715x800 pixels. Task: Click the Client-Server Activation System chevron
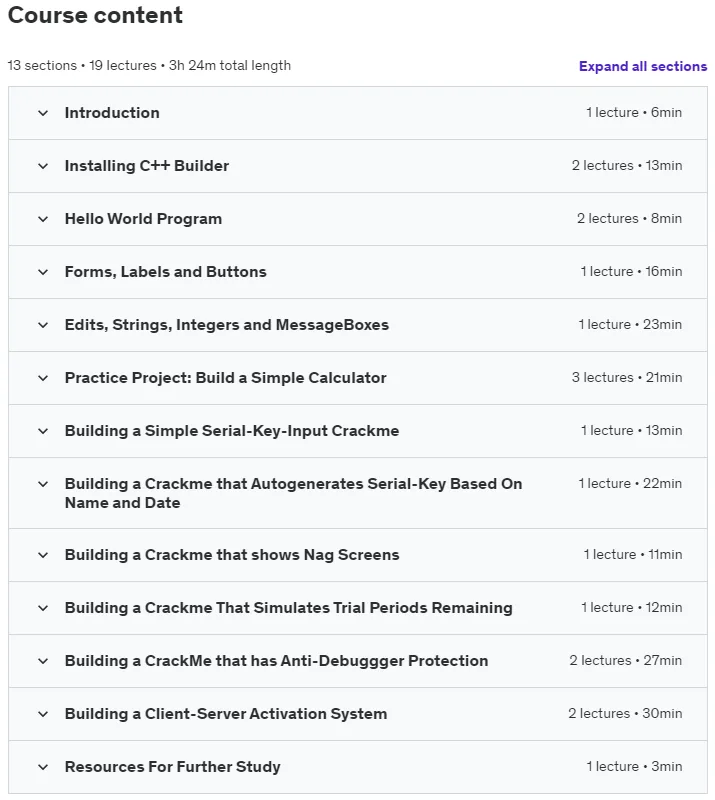coord(43,714)
